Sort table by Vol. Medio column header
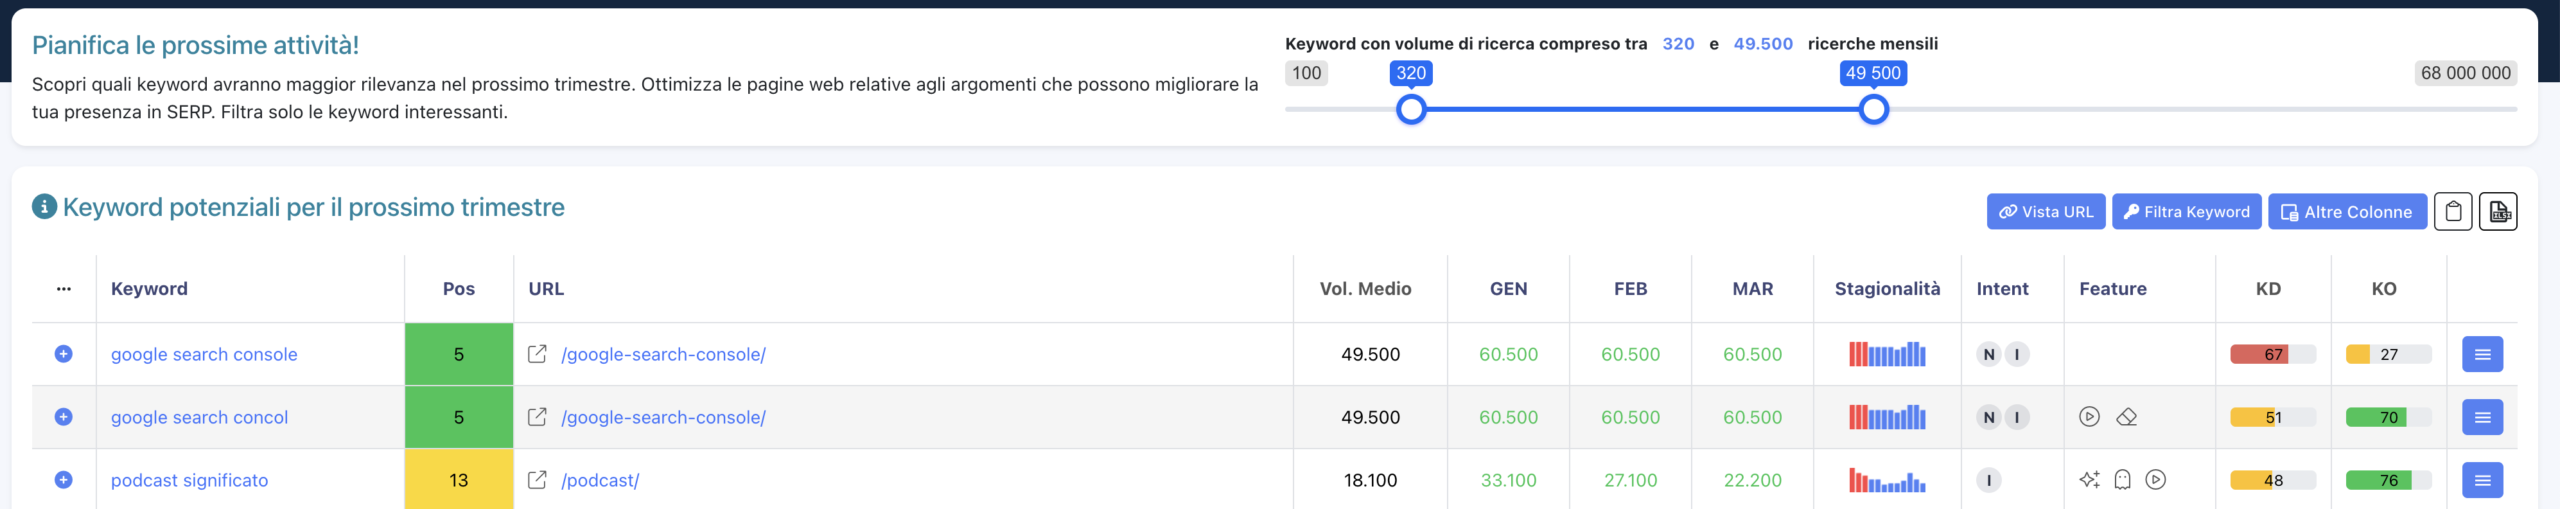Image resolution: width=2560 pixels, height=509 pixels. pyautogui.click(x=1365, y=289)
